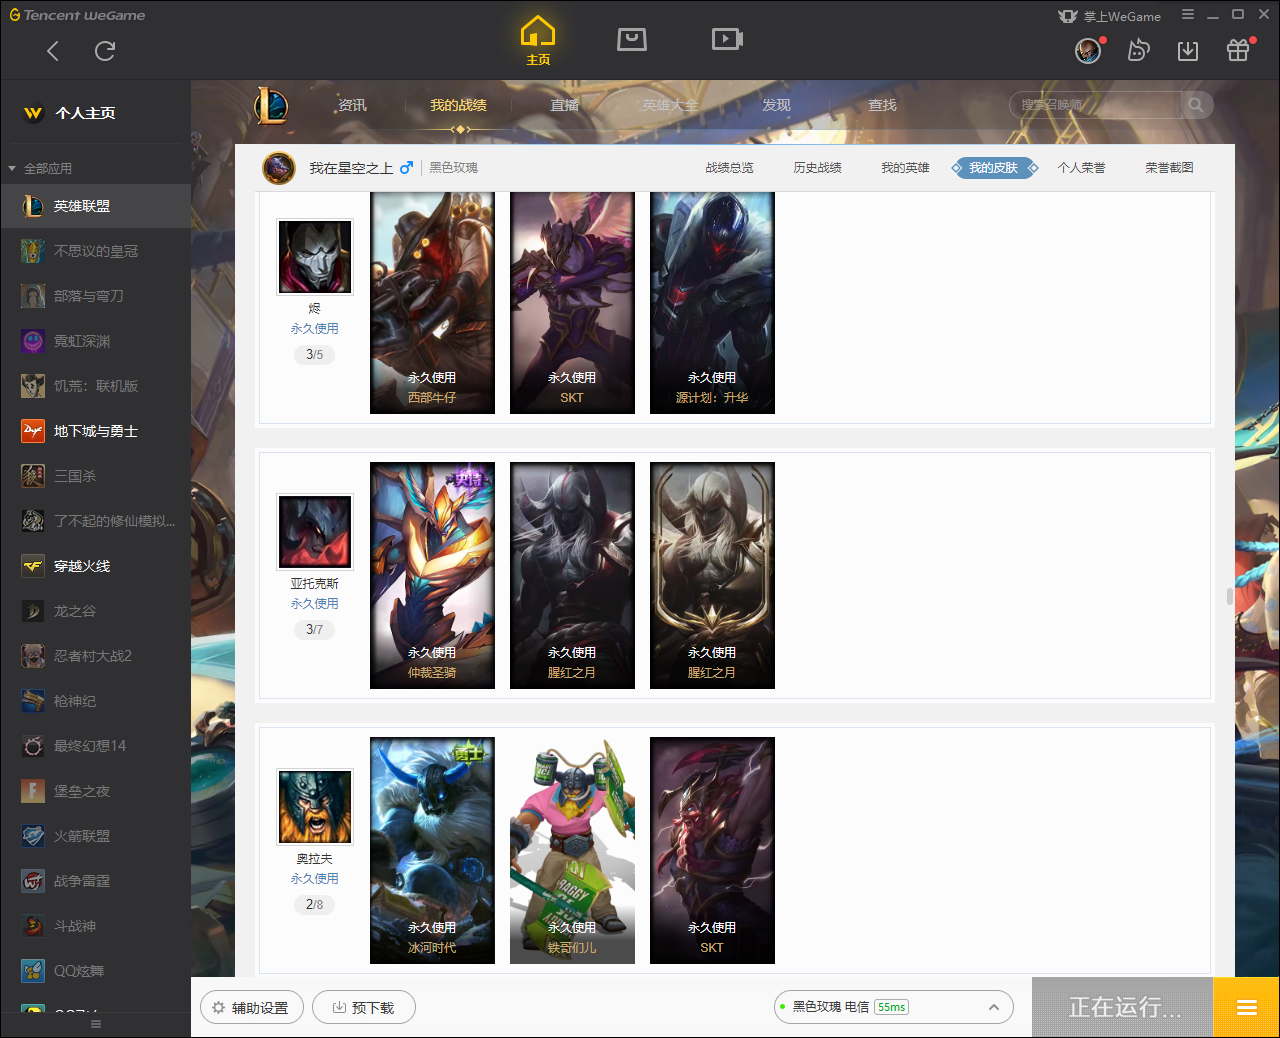
Task: Click the 预下载 button
Action: [364, 1008]
